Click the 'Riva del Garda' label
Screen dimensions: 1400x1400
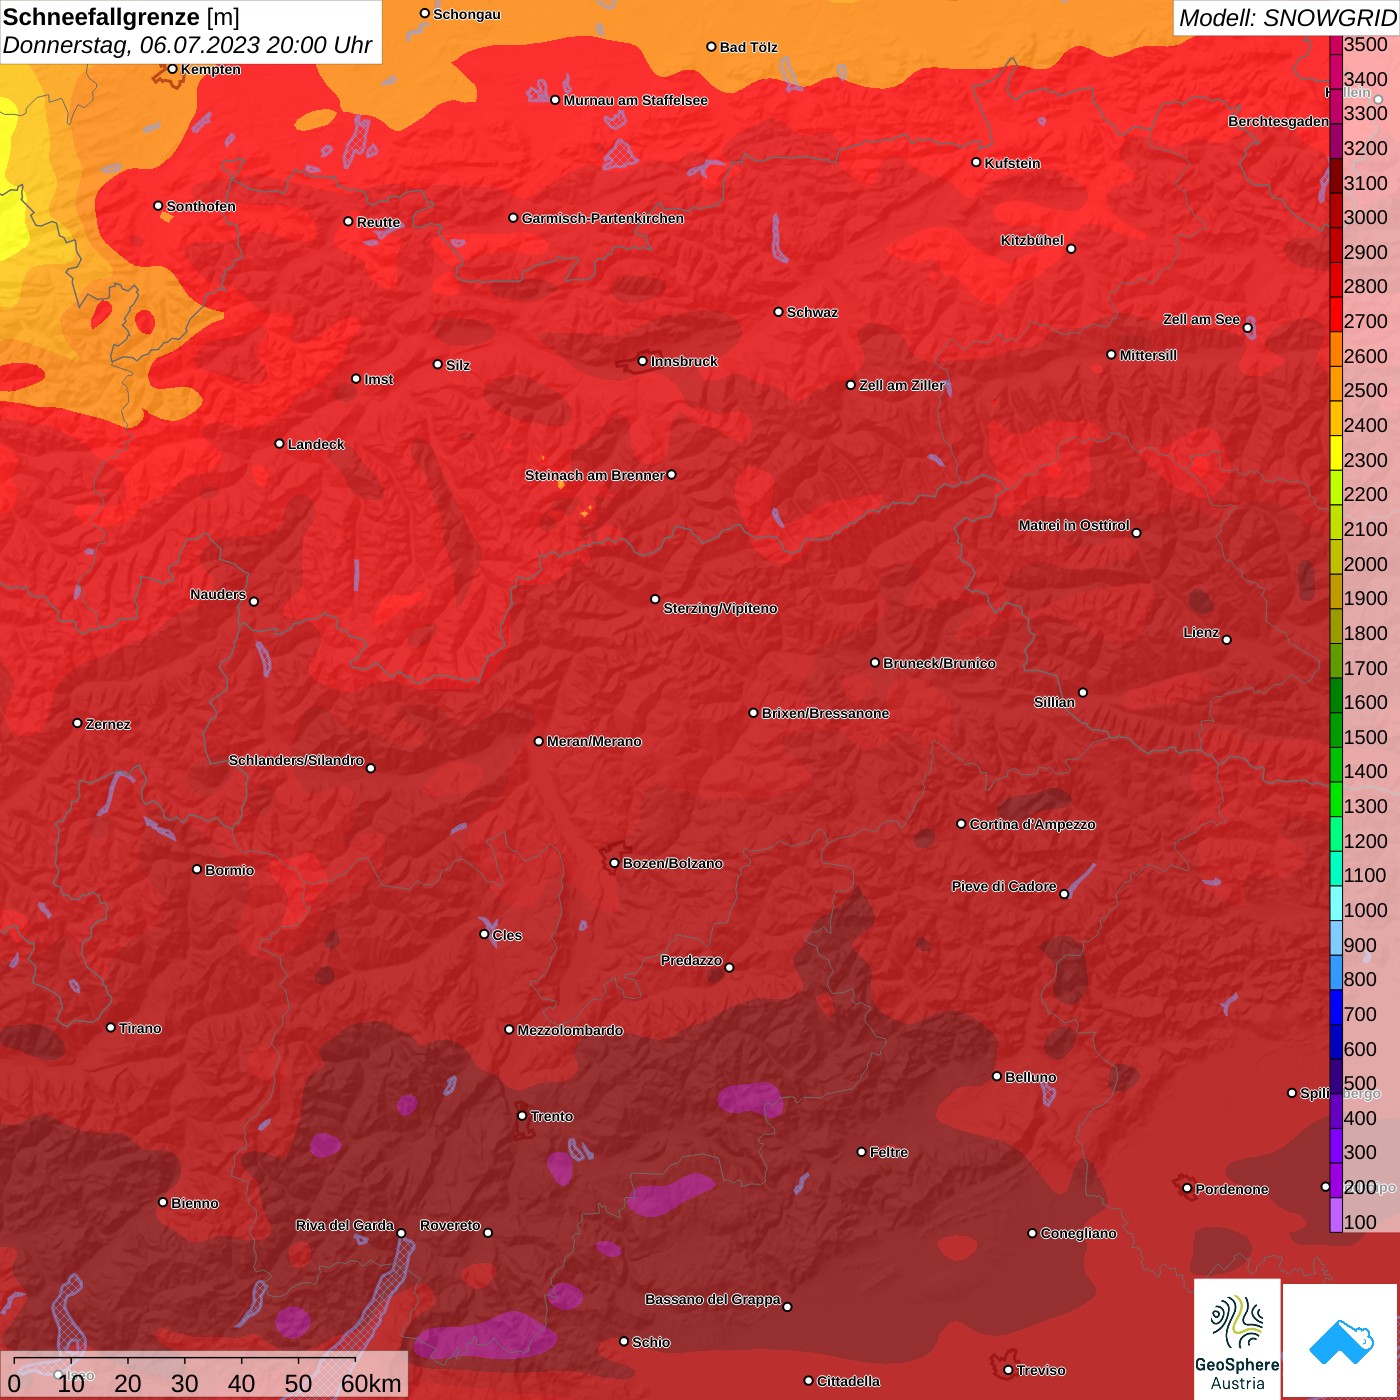[345, 1225]
